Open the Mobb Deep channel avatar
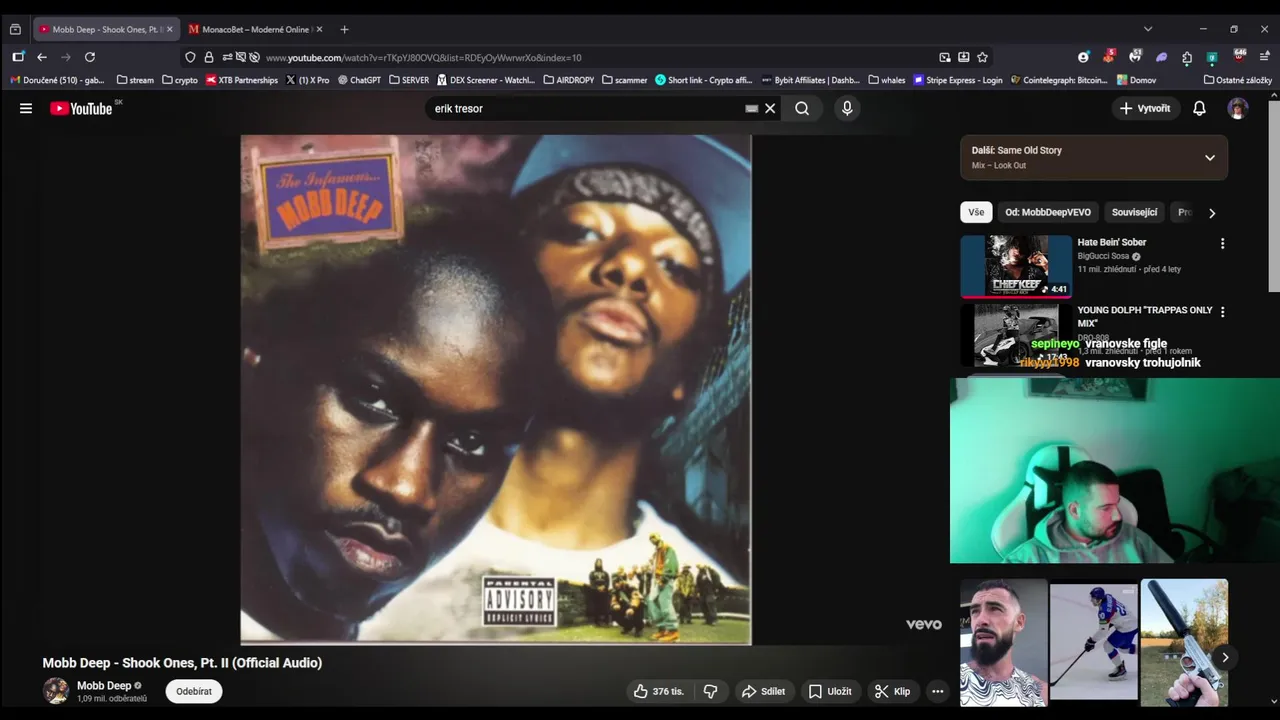 coord(56,691)
